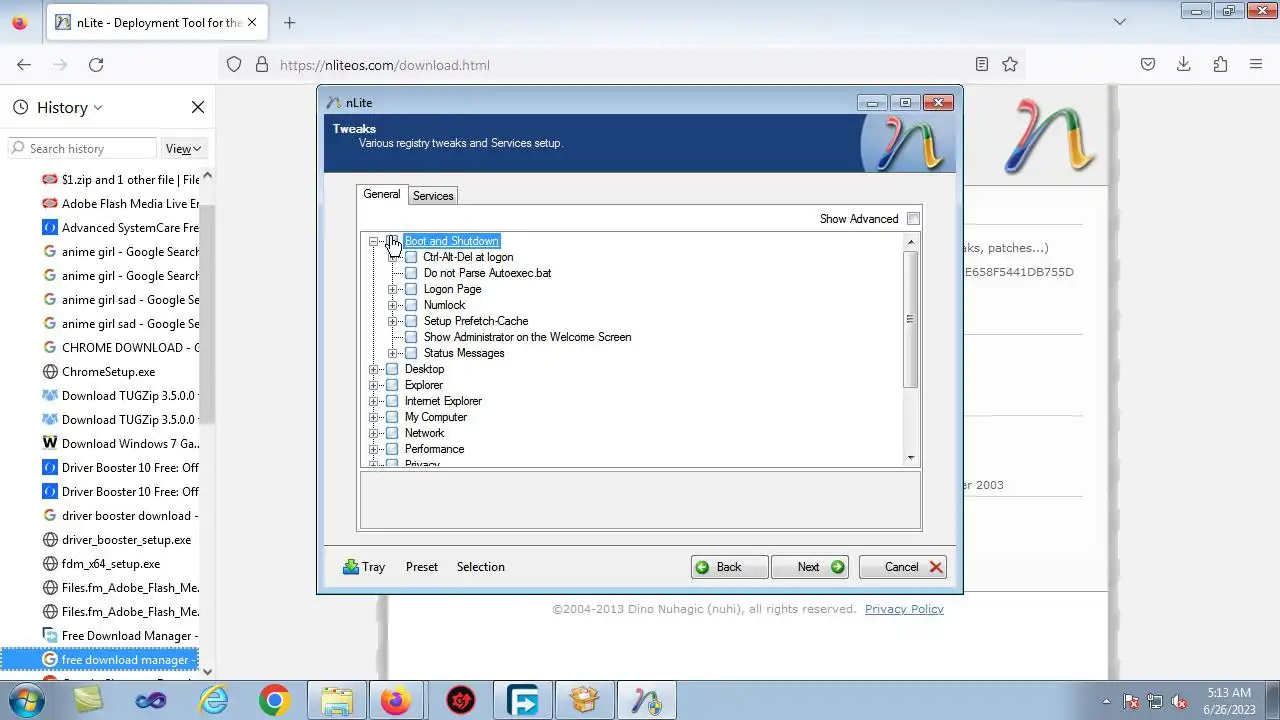Open 'Free Download Manager -' history entry

click(120, 636)
